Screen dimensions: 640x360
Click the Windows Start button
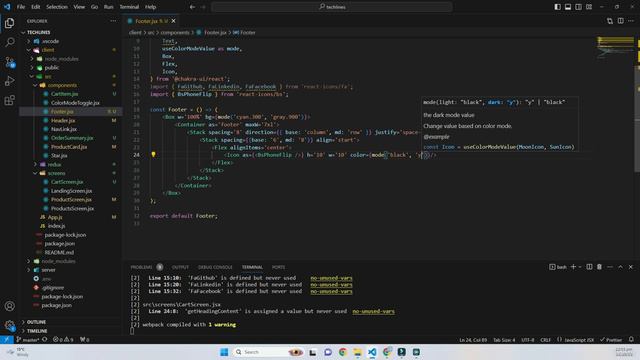[x=224, y=352]
